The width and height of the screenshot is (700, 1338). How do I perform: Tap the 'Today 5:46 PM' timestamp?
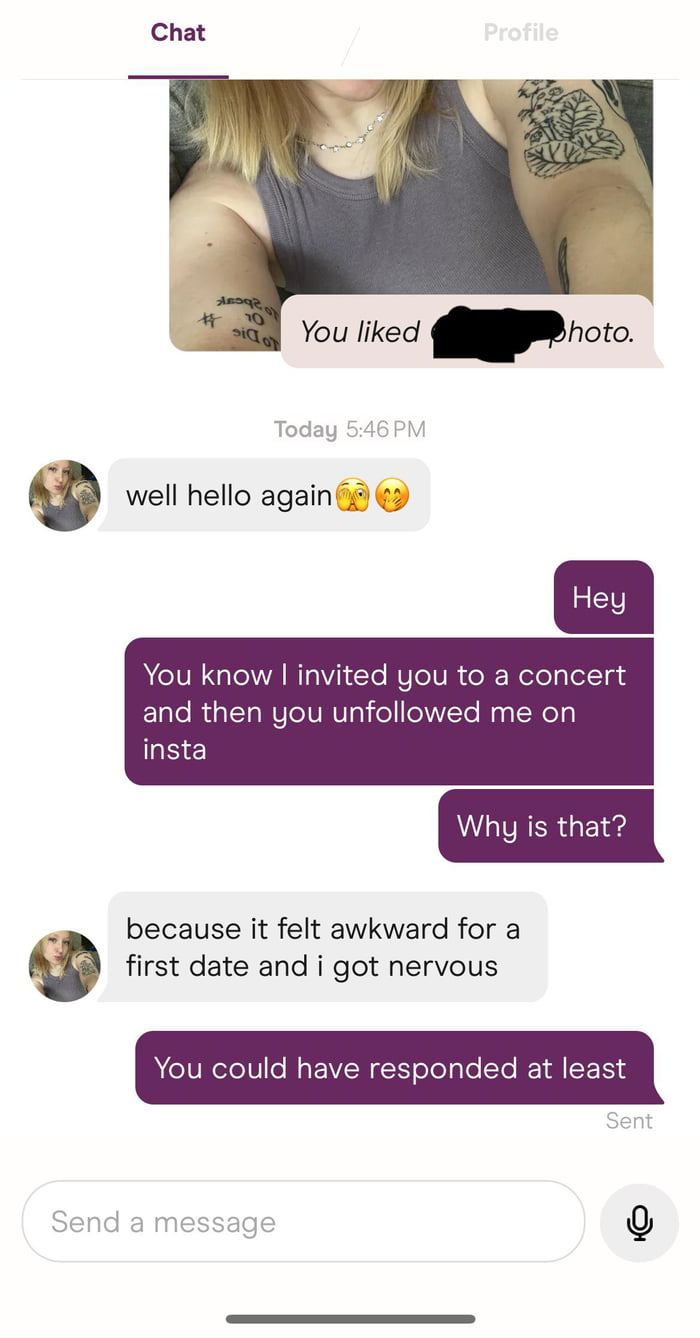click(349, 429)
